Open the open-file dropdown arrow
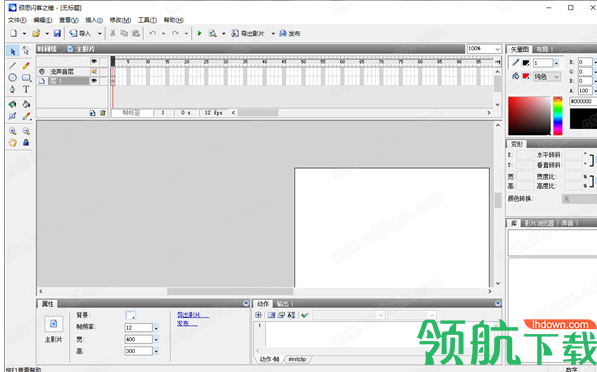This screenshot has width=597, height=372. (x=47, y=34)
